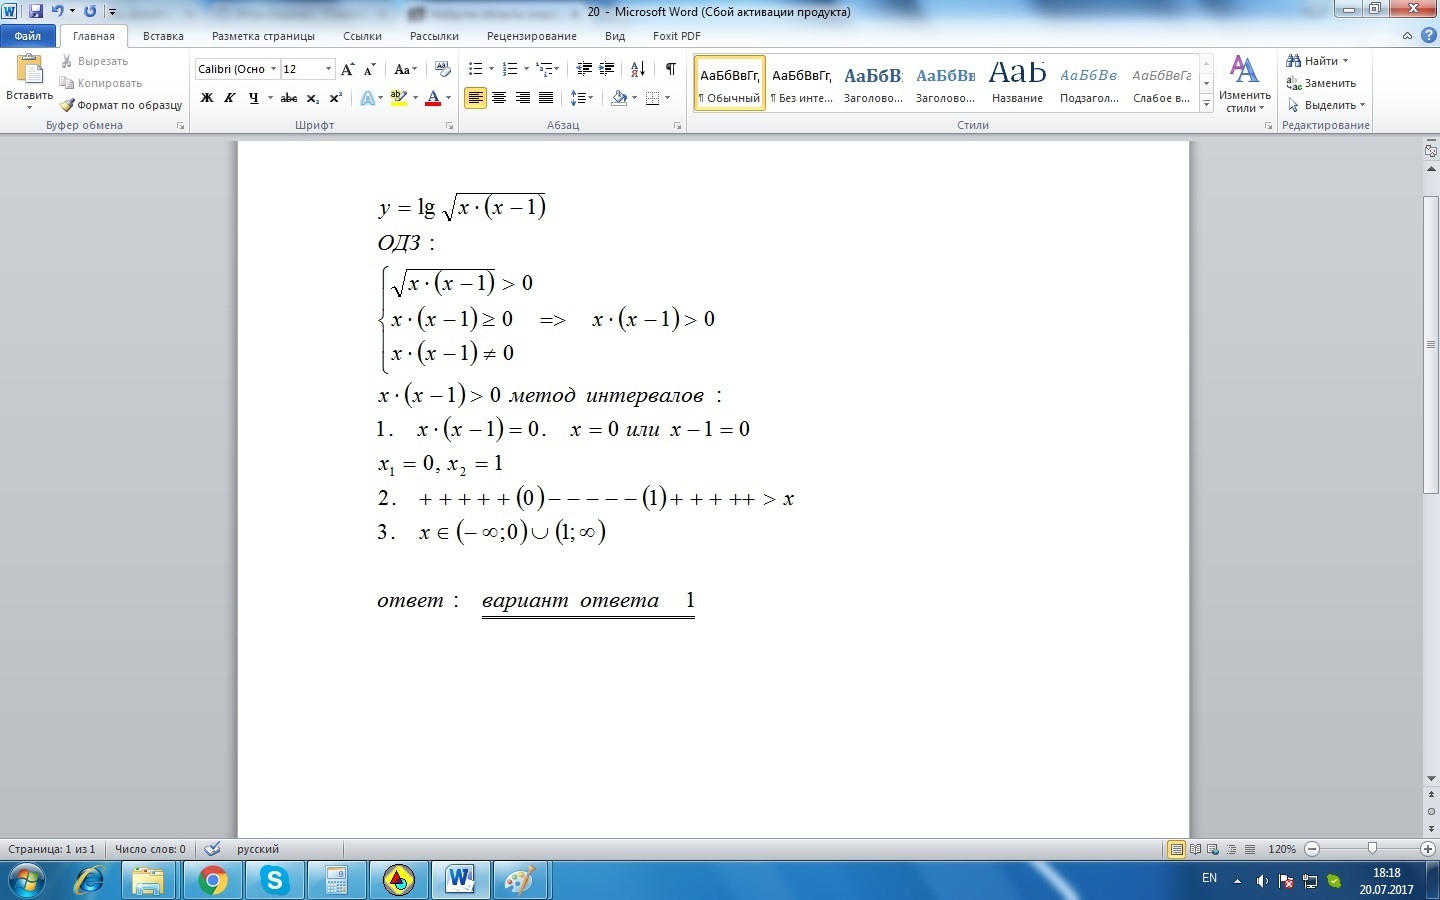Justify the paragraph text

(546, 98)
